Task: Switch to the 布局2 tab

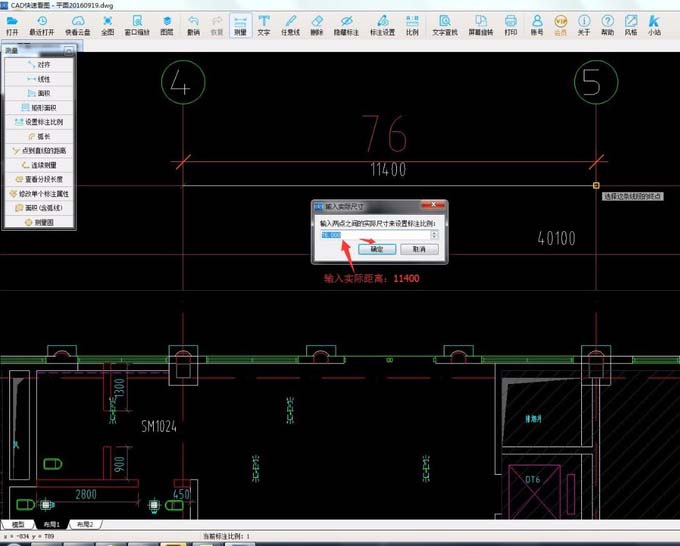Action: pyautogui.click(x=85, y=524)
